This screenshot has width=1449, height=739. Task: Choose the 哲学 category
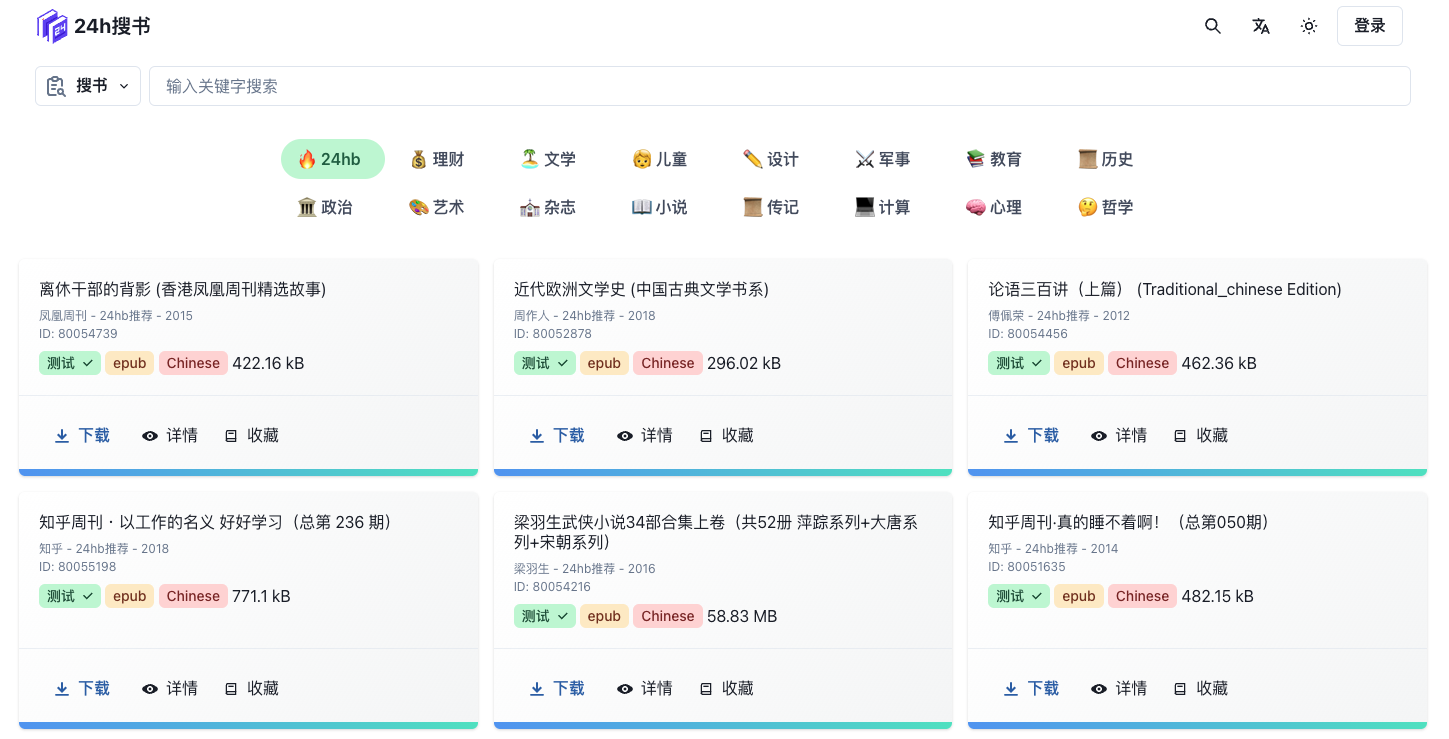pos(1106,207)
